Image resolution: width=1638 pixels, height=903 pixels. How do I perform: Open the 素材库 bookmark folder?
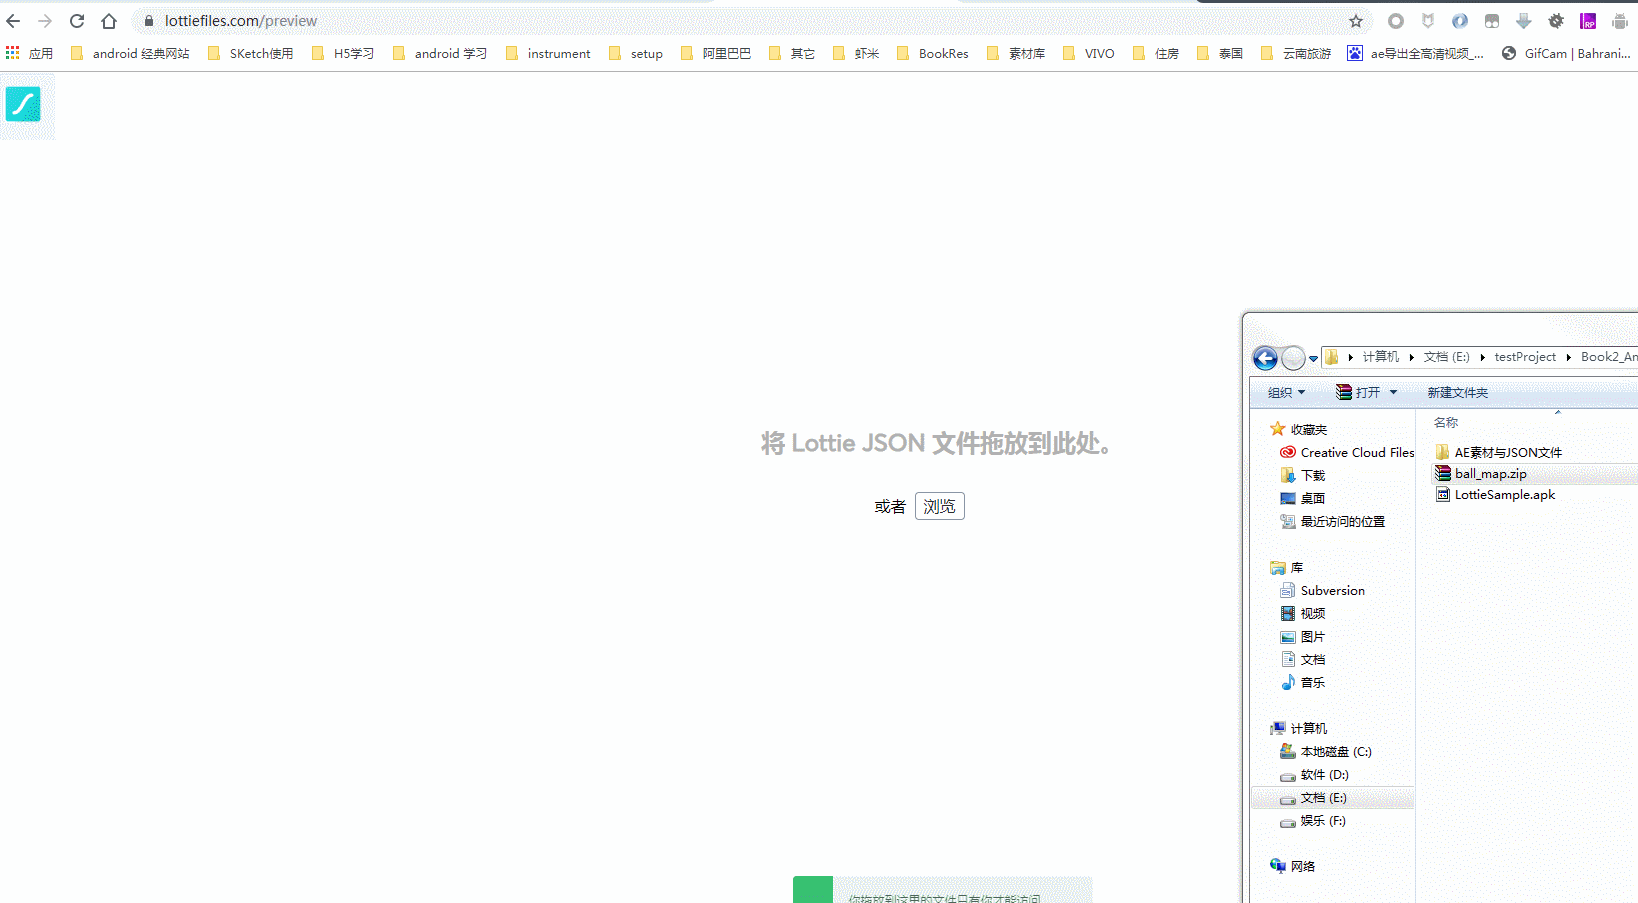1016,53
